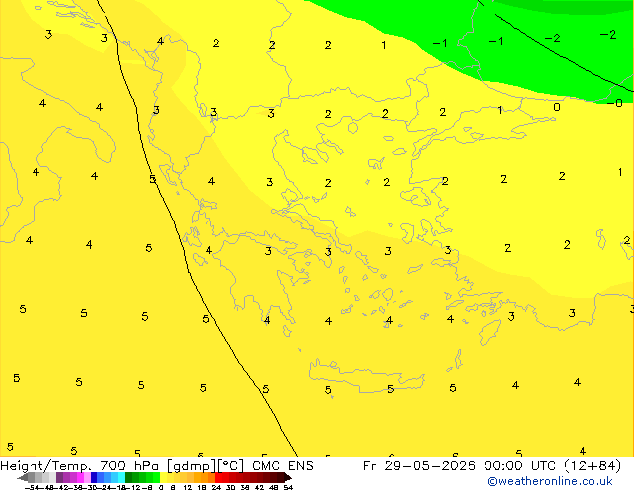Click the Crete island outline on the map
This screenshot has height=490, width=634.
366,375
